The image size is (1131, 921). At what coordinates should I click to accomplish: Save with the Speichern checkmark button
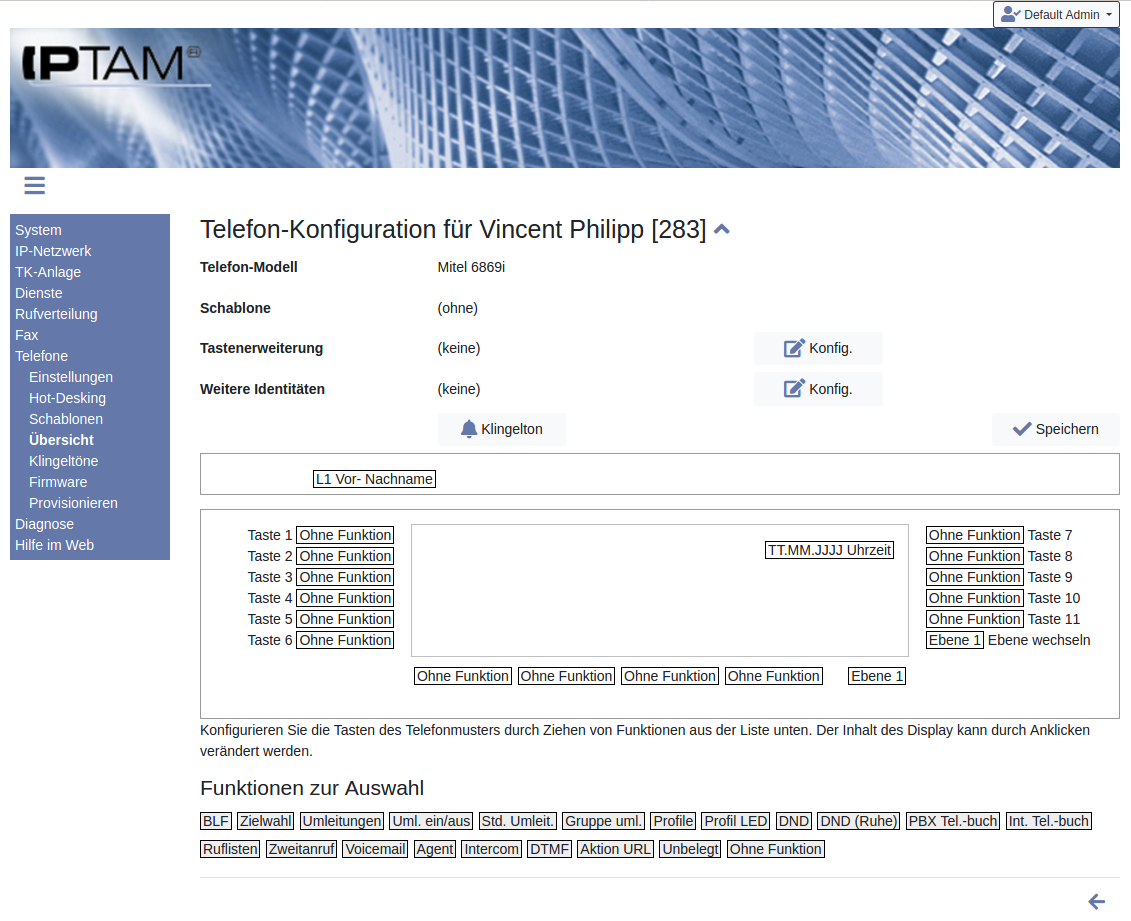[1055, 429]
